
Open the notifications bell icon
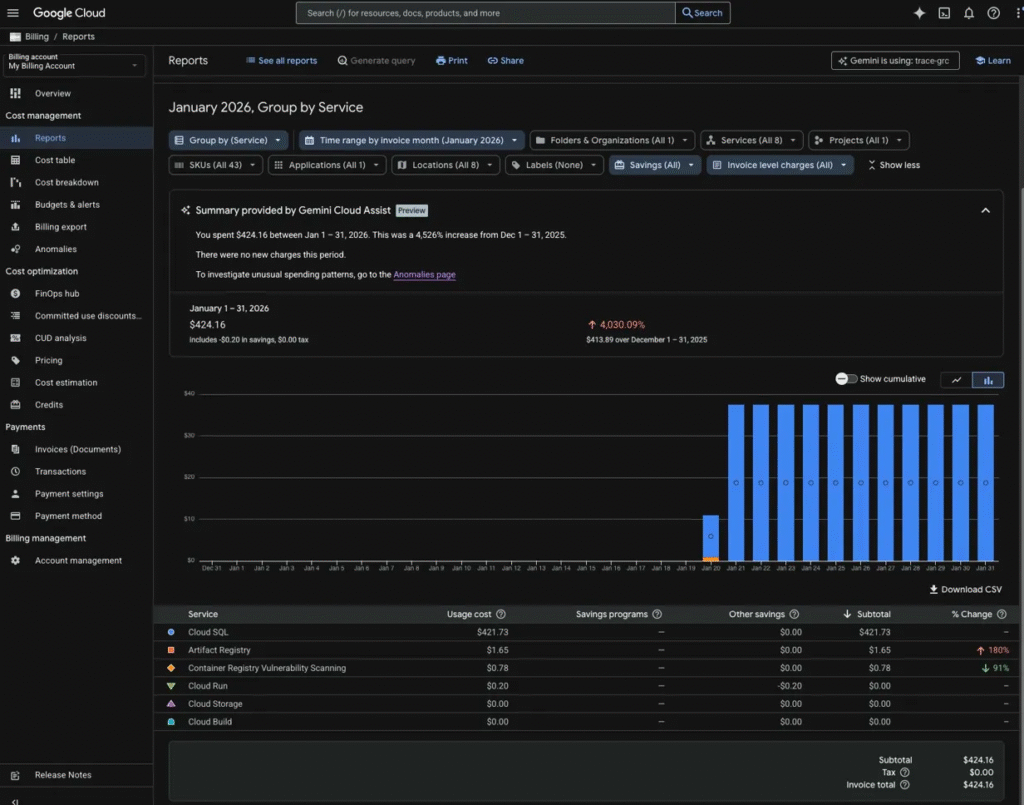point(969,13)
